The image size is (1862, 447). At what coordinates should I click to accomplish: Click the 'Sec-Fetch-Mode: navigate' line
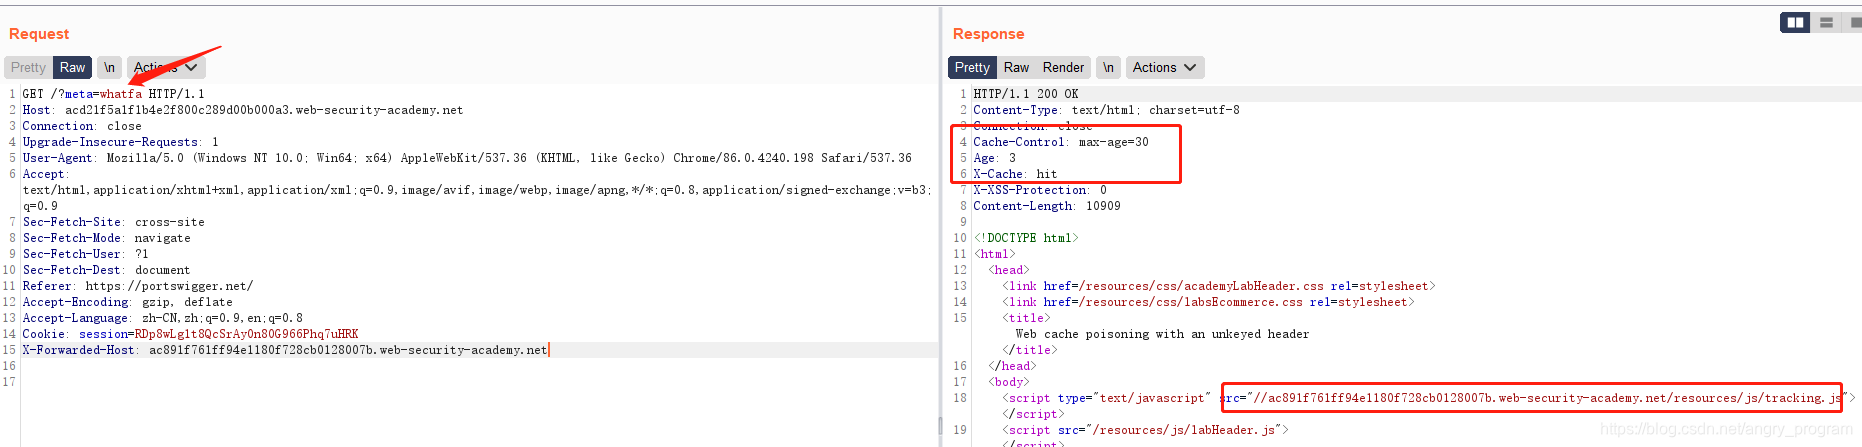(x=107, y=238)
